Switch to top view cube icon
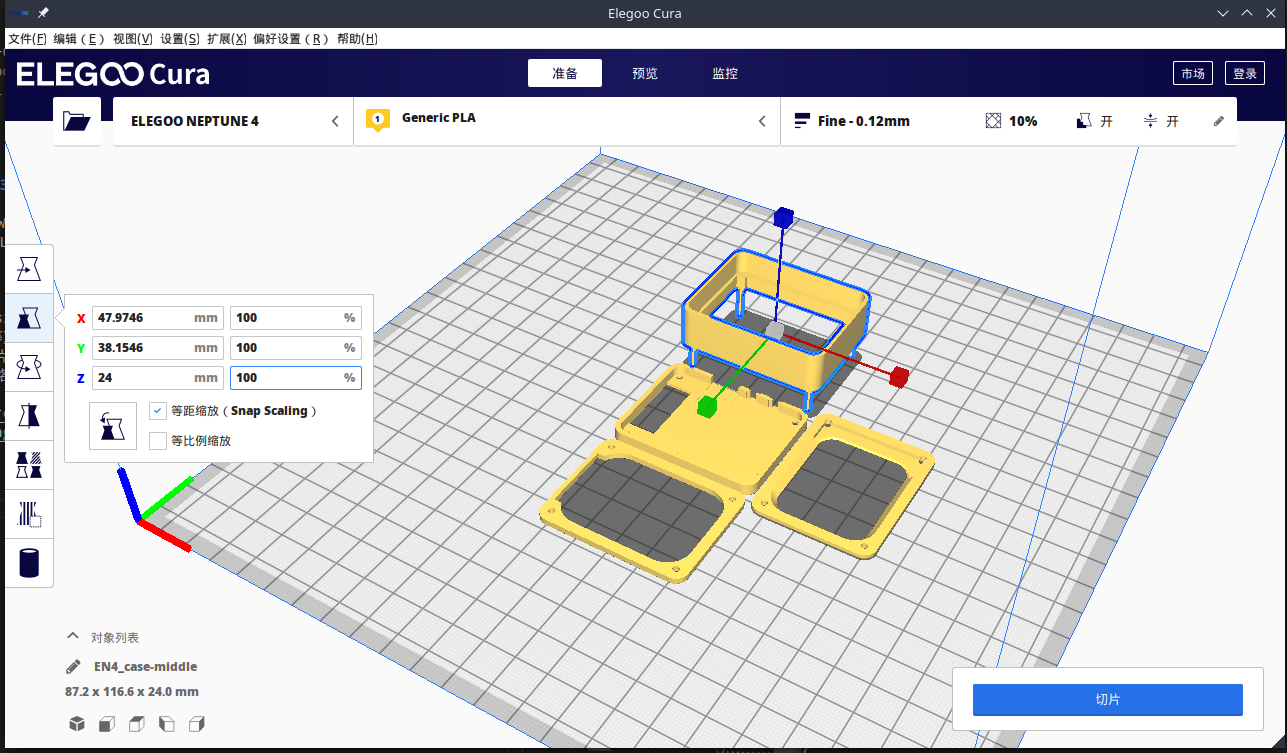 (x=137, y=724)
